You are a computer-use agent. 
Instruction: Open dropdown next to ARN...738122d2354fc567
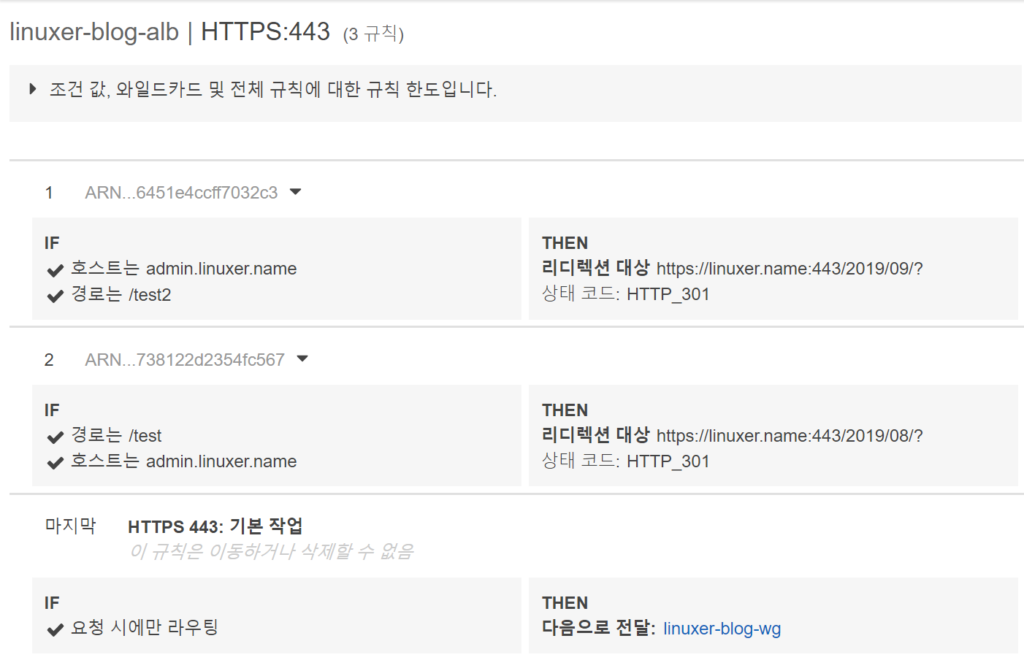(x=303, y=359)
